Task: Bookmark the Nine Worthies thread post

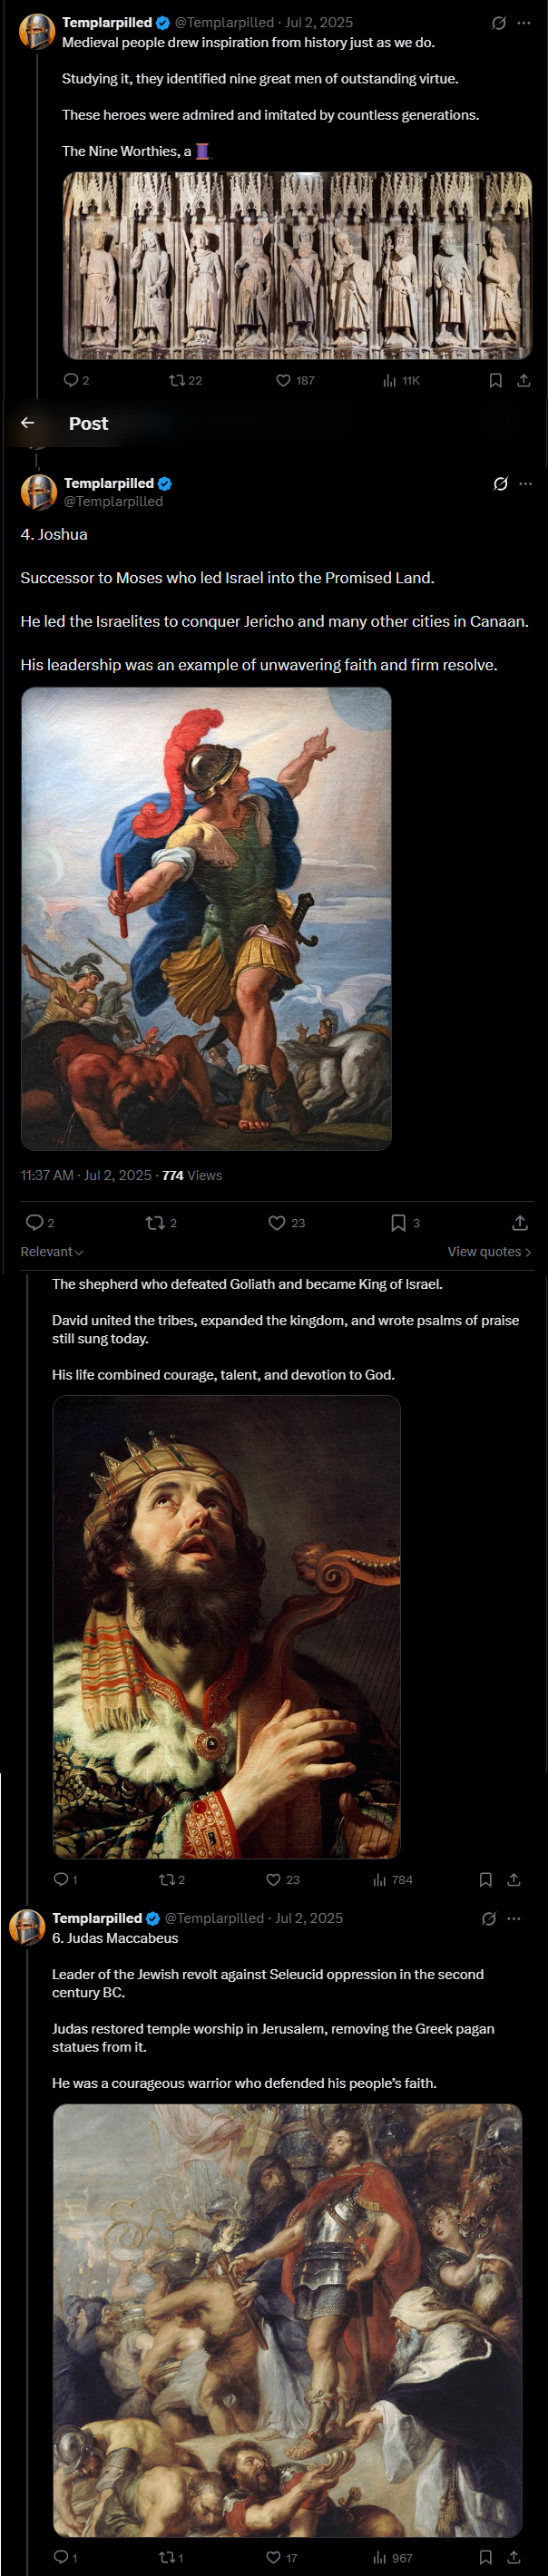Action: pyautogui.click(x=495, y=380)
